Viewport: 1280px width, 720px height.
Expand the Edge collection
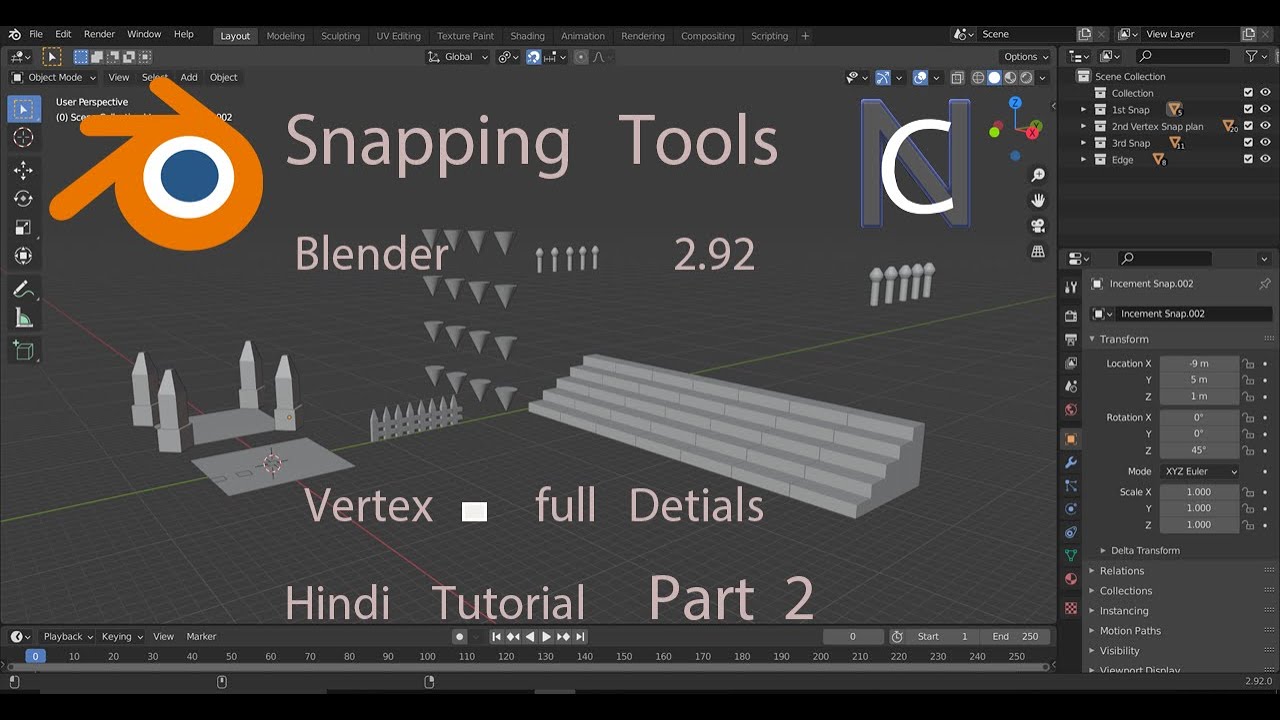pyautogui.click(x=1083, y=160)
